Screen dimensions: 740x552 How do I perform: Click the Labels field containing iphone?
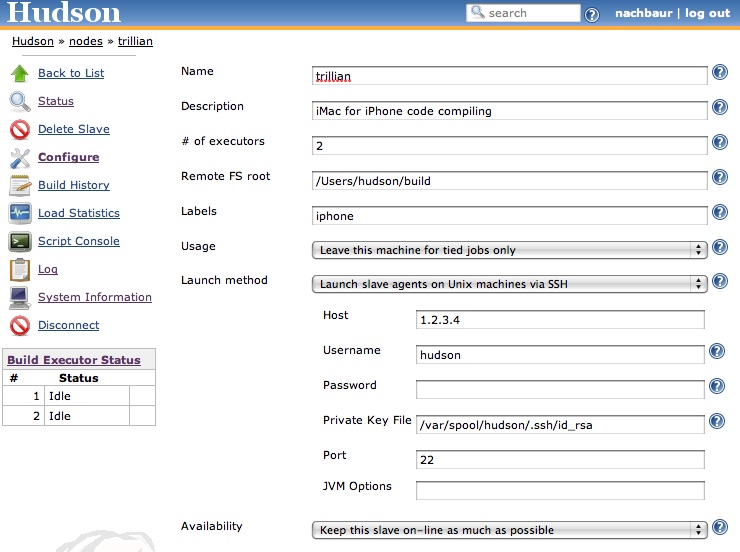510,216
